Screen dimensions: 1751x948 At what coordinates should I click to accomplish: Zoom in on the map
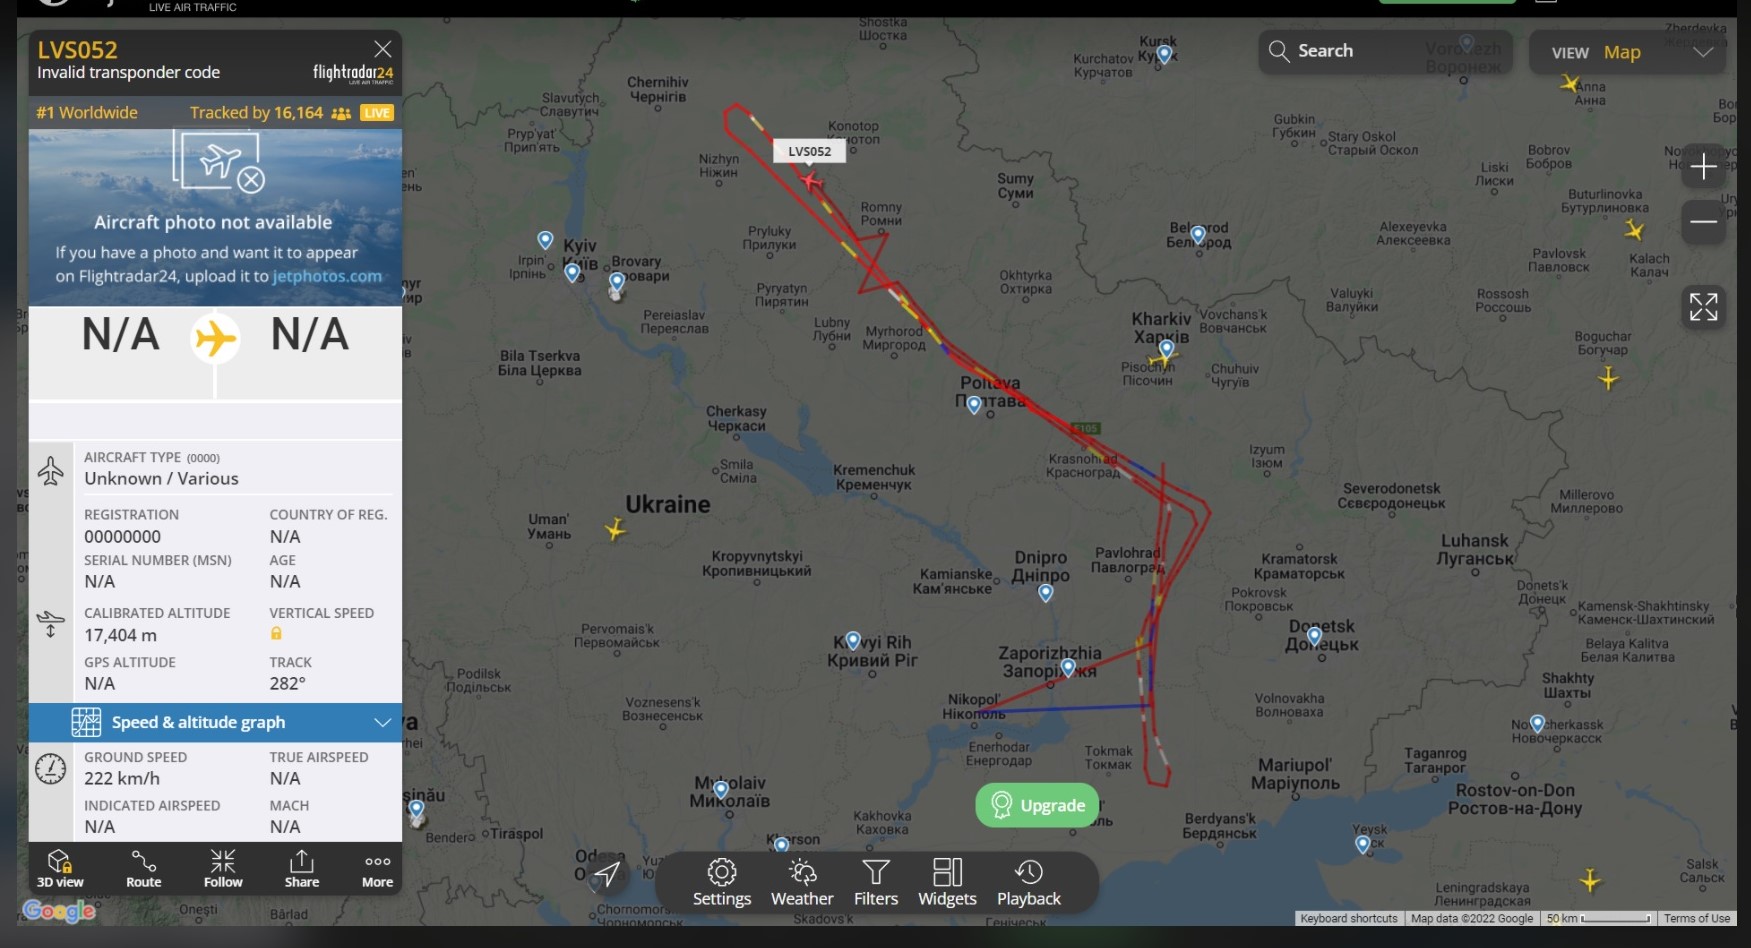[1703, 167]
